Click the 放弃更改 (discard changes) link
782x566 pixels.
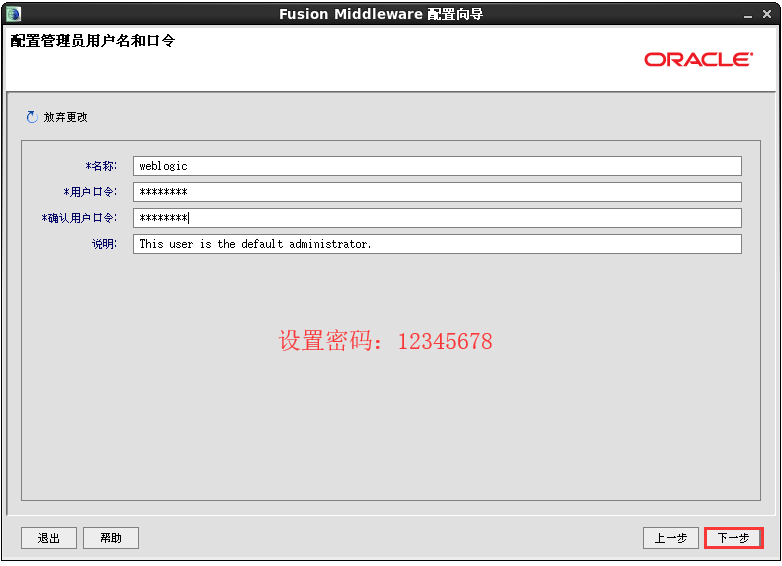[65, 117]
